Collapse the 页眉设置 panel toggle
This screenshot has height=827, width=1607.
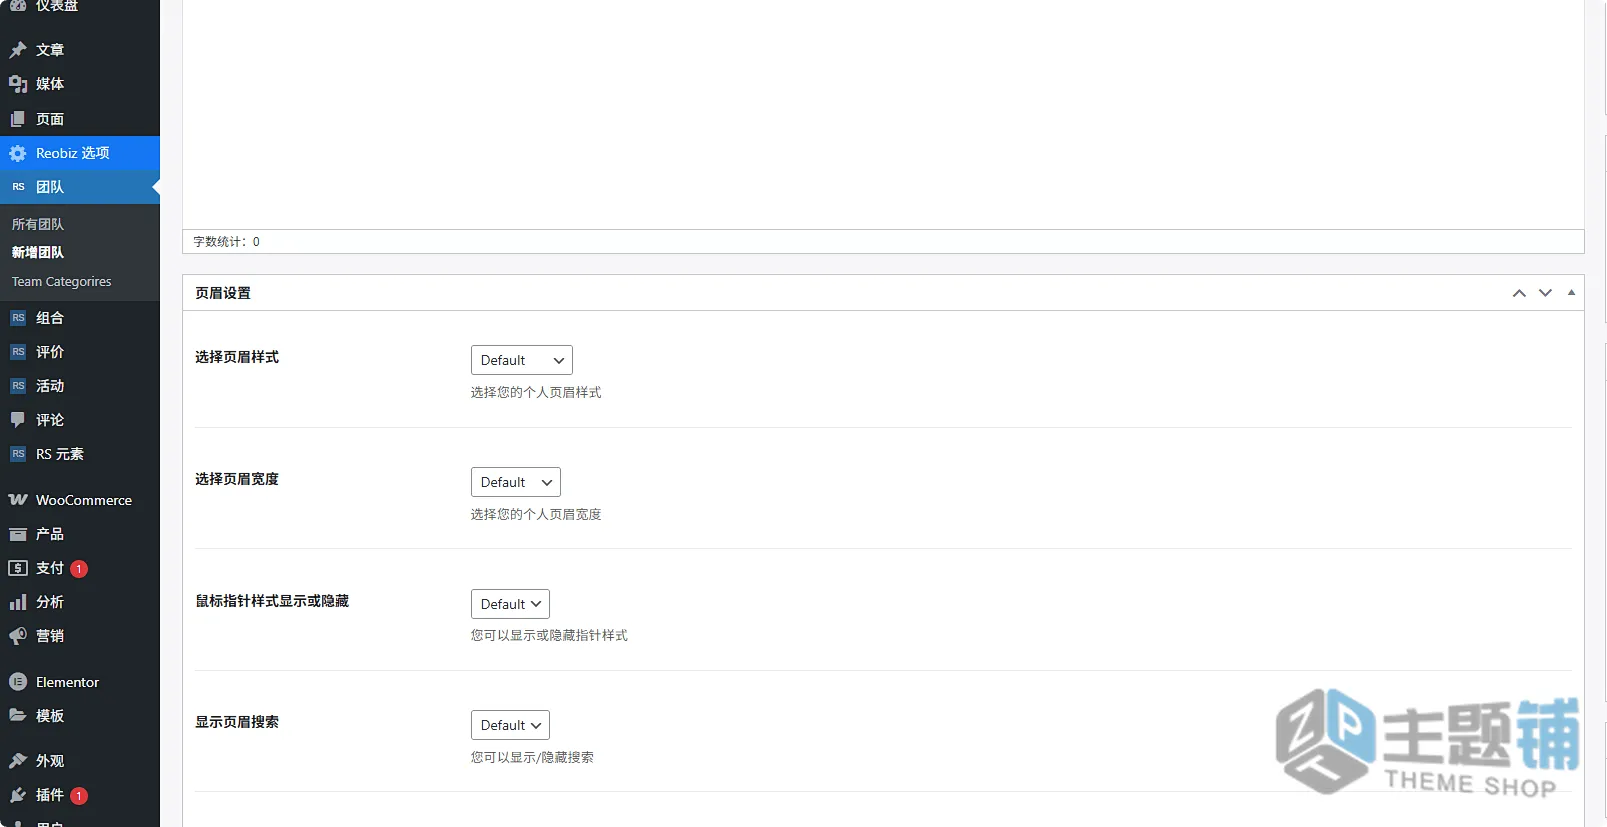click(1572, 293)
